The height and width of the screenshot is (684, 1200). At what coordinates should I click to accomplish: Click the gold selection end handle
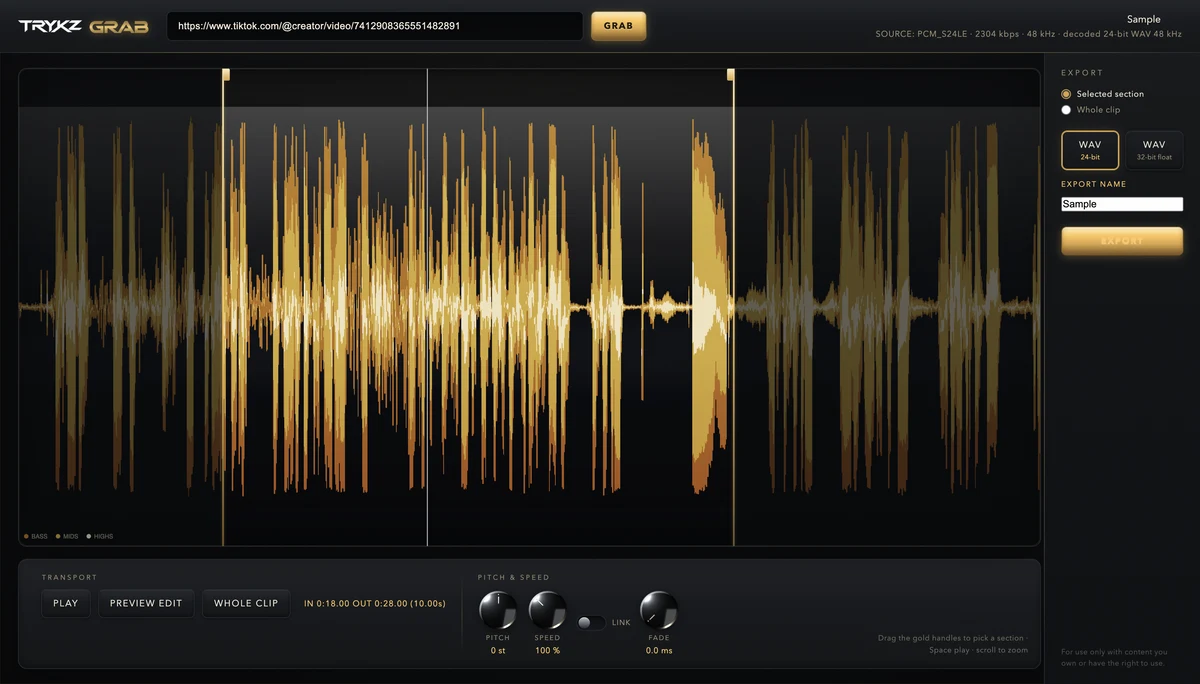[x=731, y=74]
